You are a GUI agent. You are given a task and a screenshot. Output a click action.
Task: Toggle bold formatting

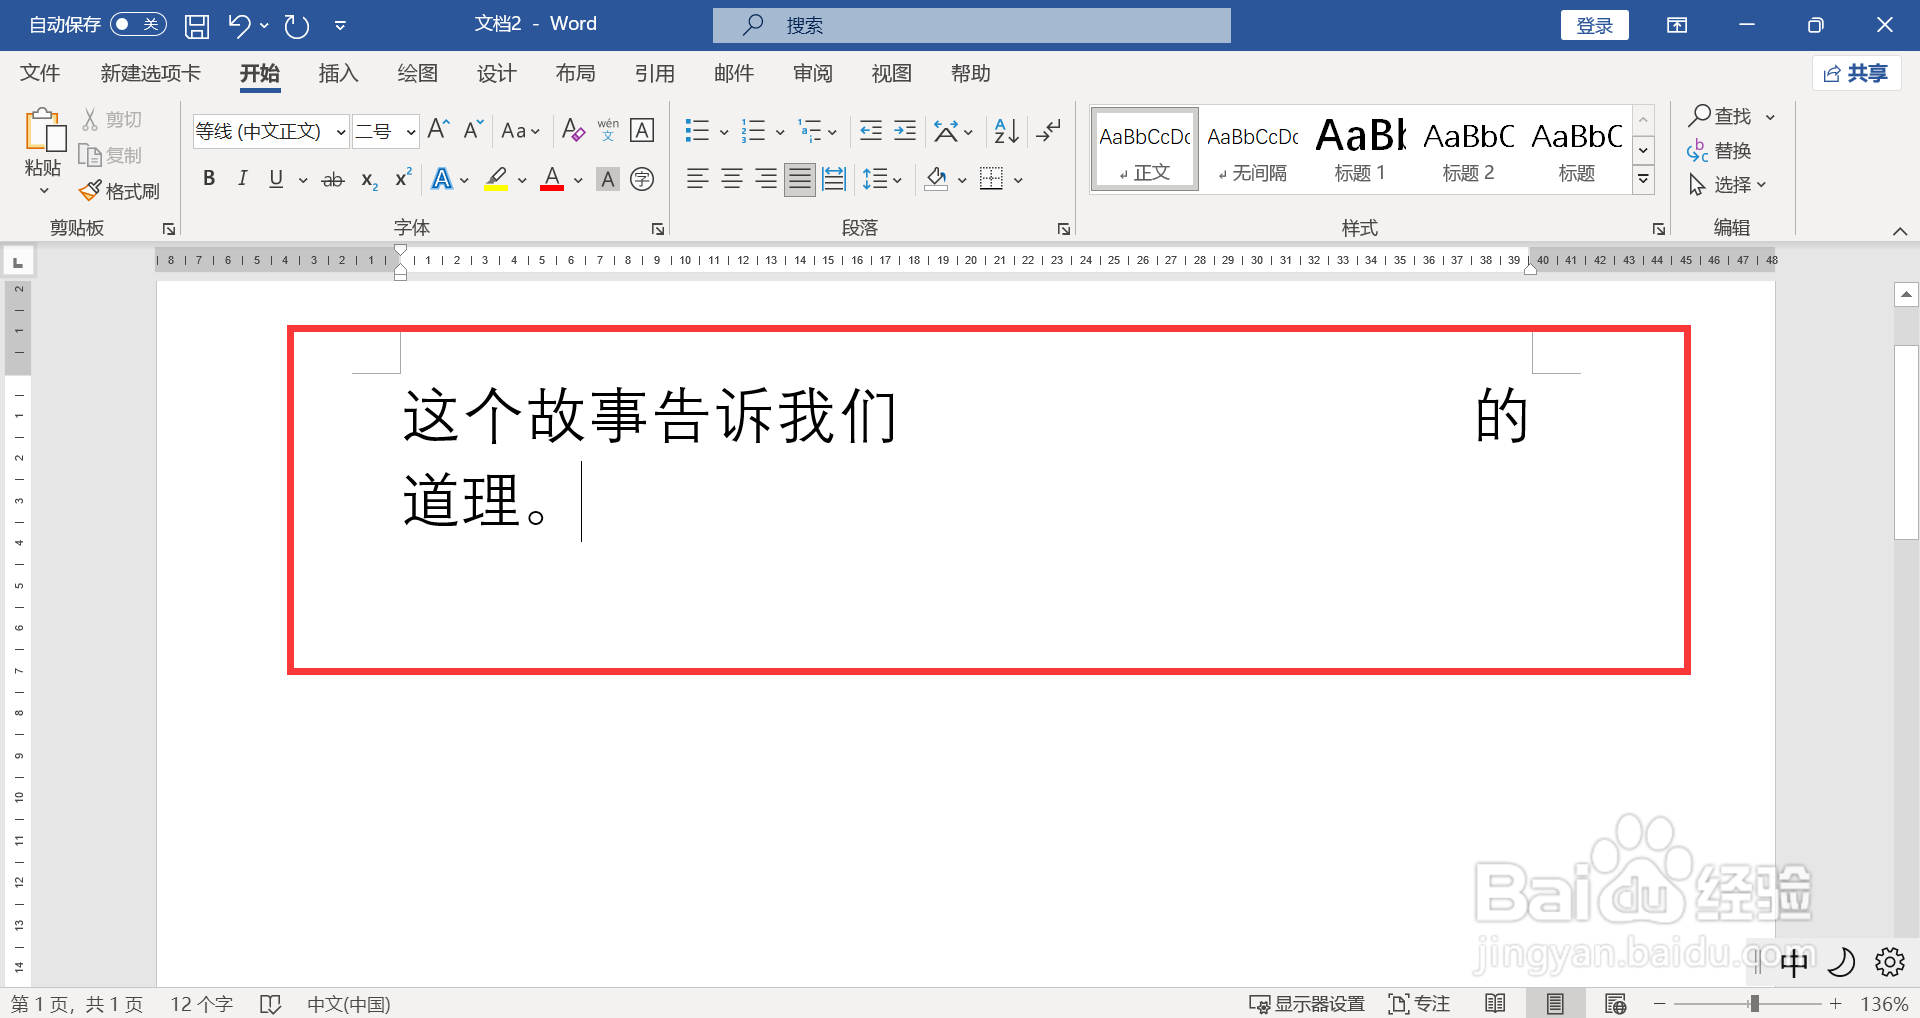pos(208,178)
